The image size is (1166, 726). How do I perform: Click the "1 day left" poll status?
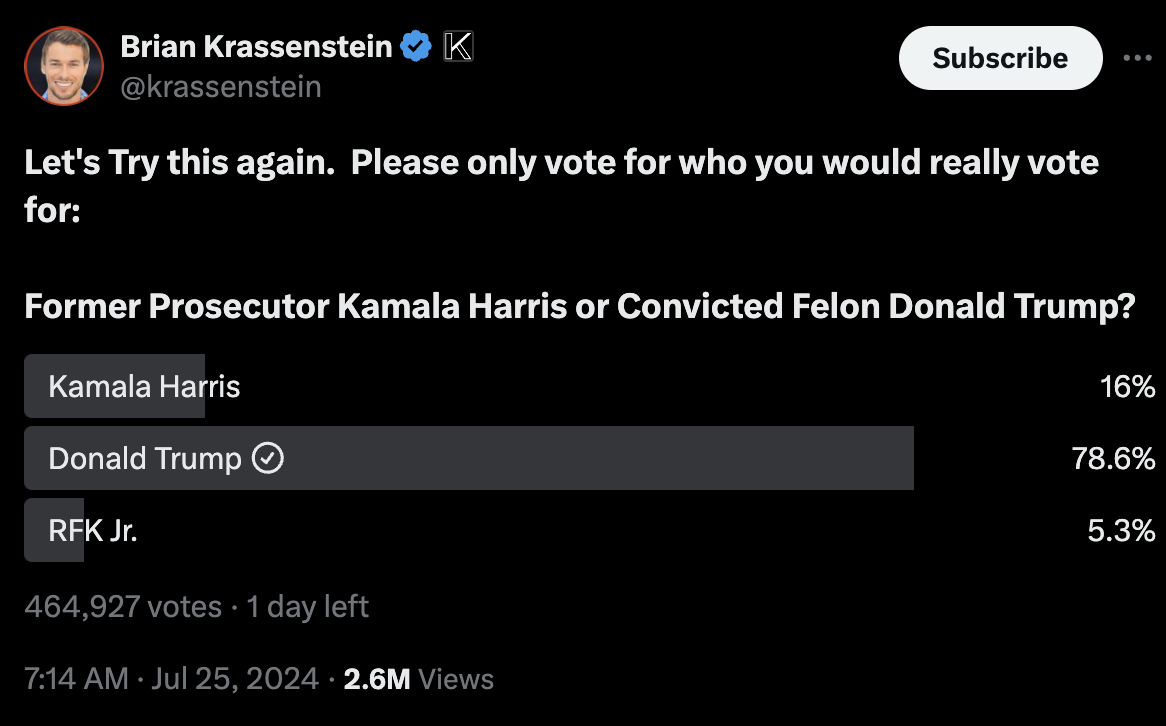[x=307, y=606]
